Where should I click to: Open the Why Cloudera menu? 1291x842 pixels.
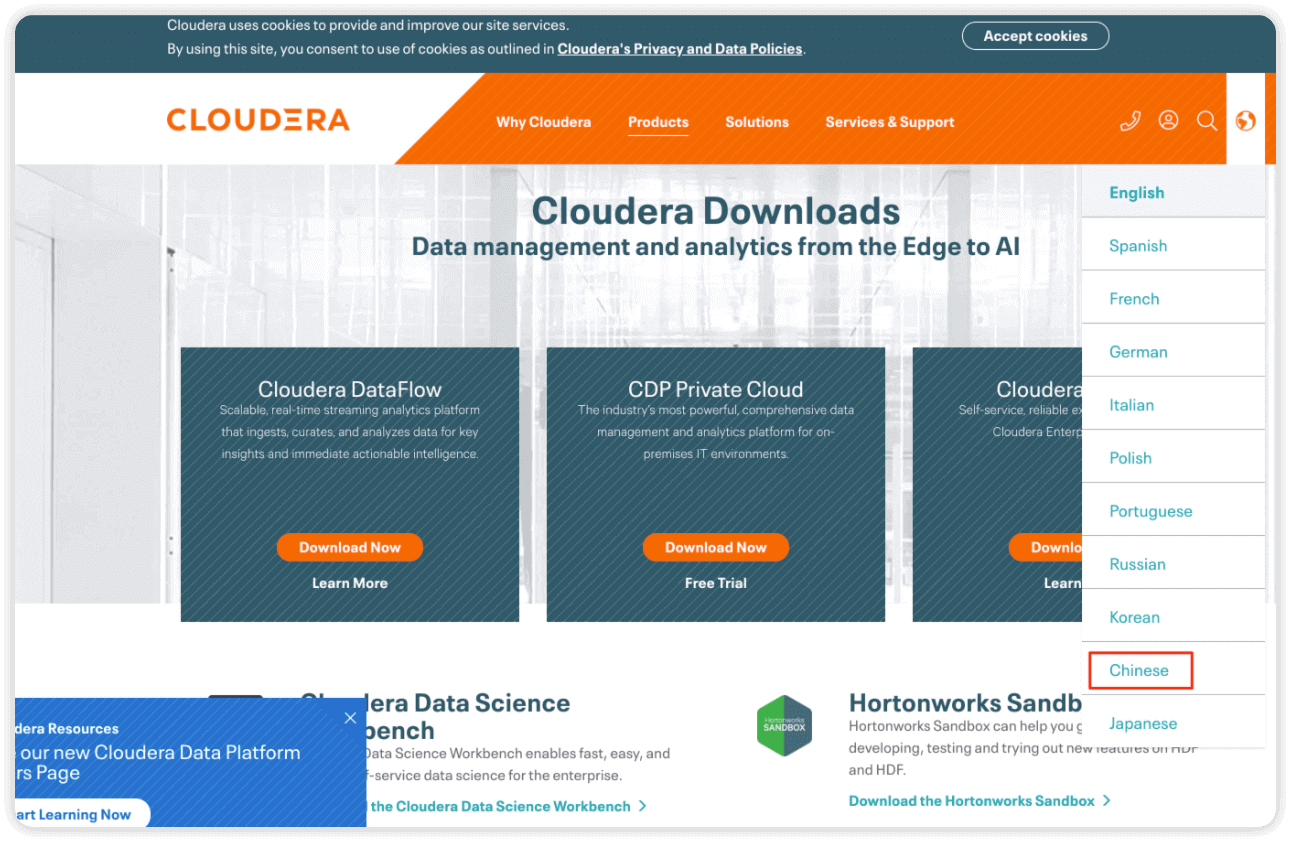(543, 122)
